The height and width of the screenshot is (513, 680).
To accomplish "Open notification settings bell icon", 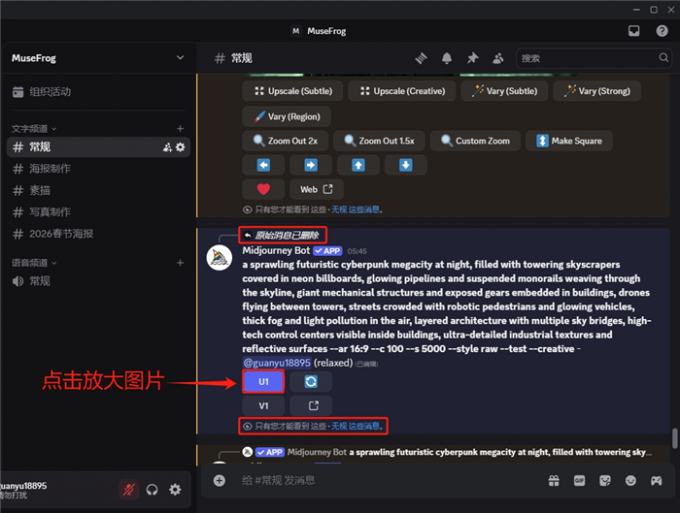I will tap(447, 58).
